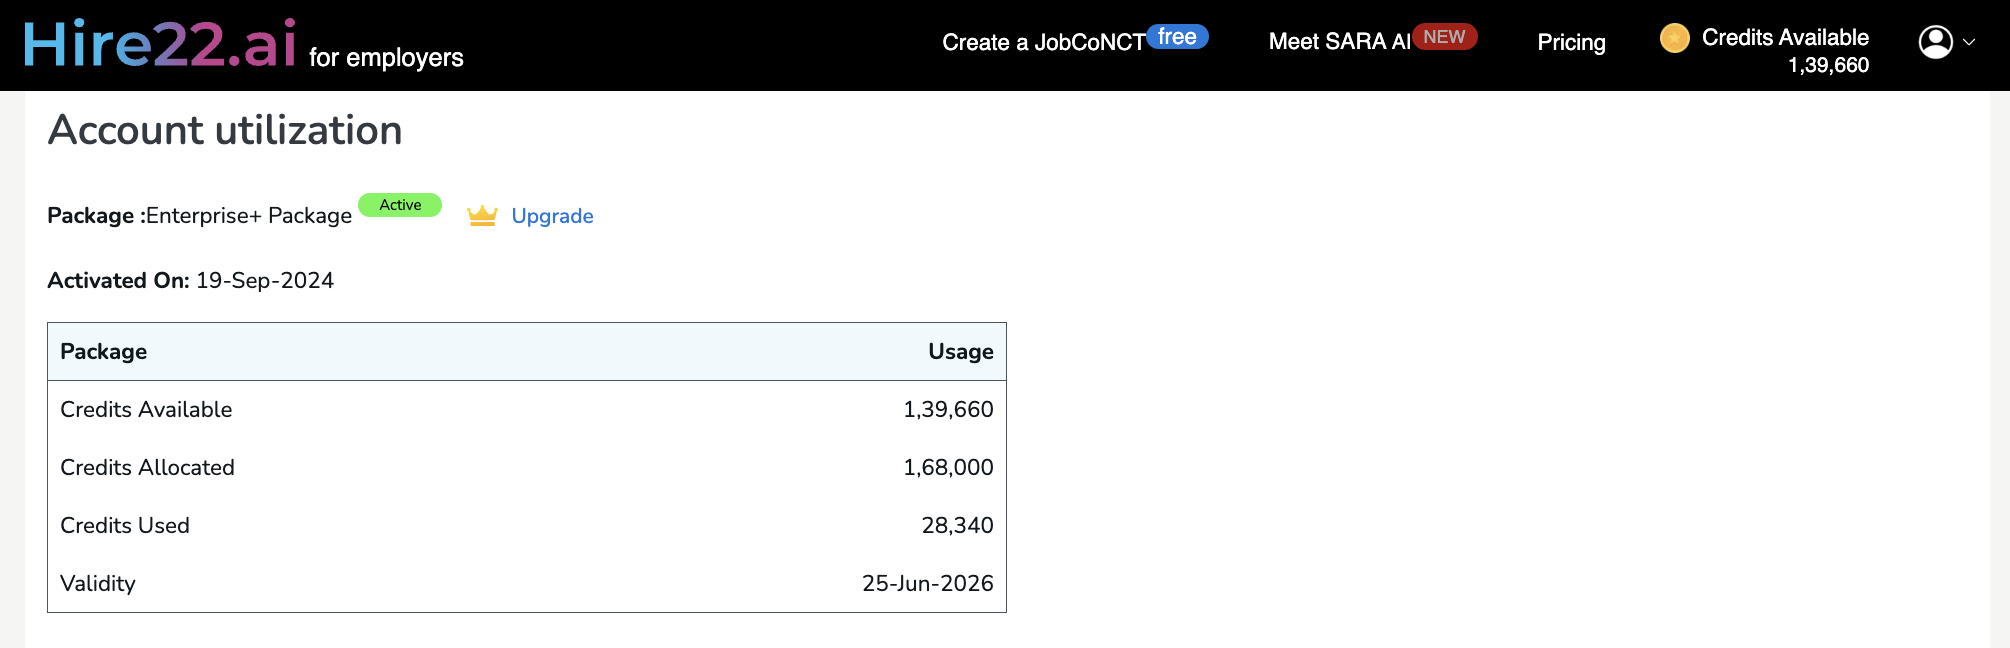The height and width of the screenshot is (648, 2010).
Task: Click the crown icon beside Upgrade
Action: pyautogui.click(x=482, y=216)
